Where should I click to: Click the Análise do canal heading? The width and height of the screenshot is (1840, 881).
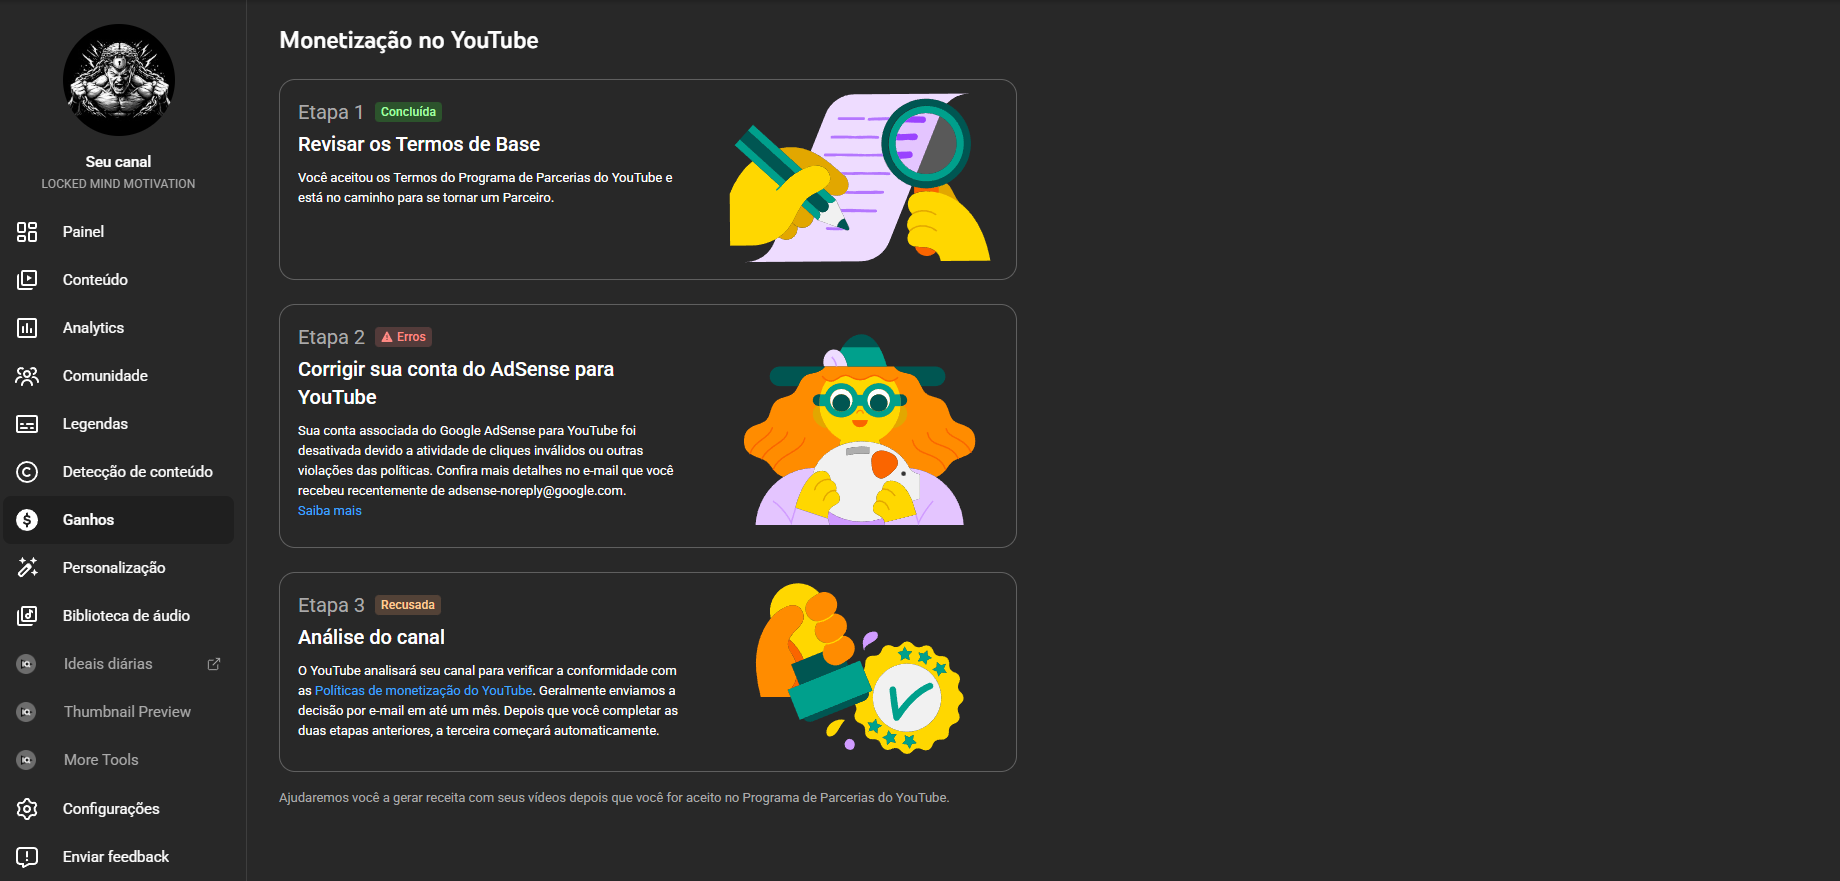(371, 637)
